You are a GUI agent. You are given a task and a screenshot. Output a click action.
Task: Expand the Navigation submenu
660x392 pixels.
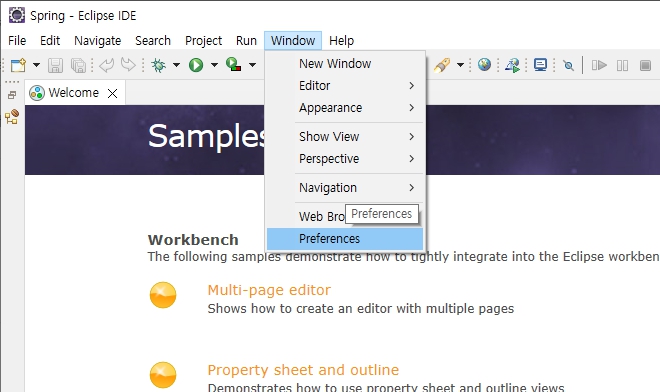coord(345,187)
